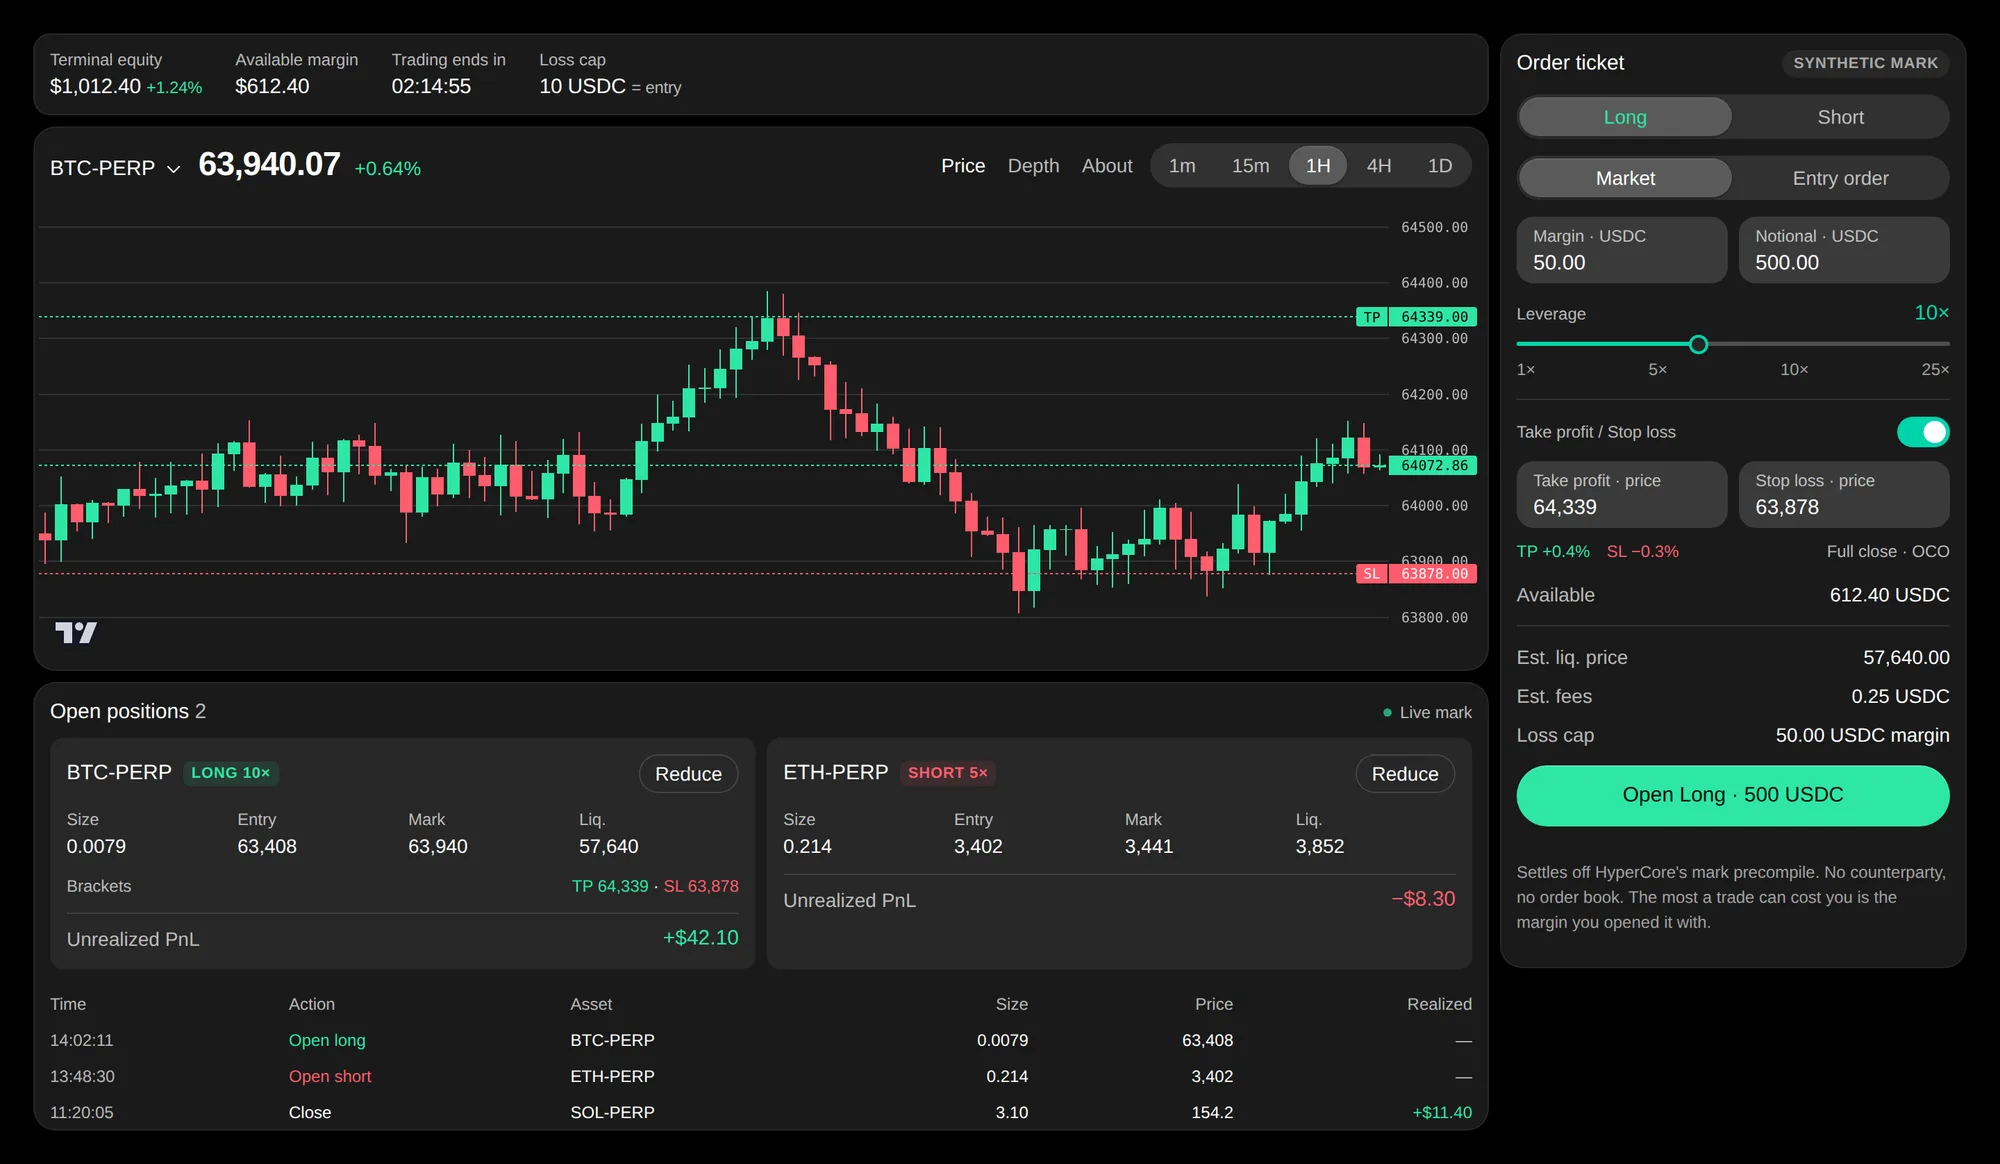The height and width of the screenshot is (1164, 2000).
Task: Choose the Market order type
Action: pyautogui.click(x=1625, y=178)
